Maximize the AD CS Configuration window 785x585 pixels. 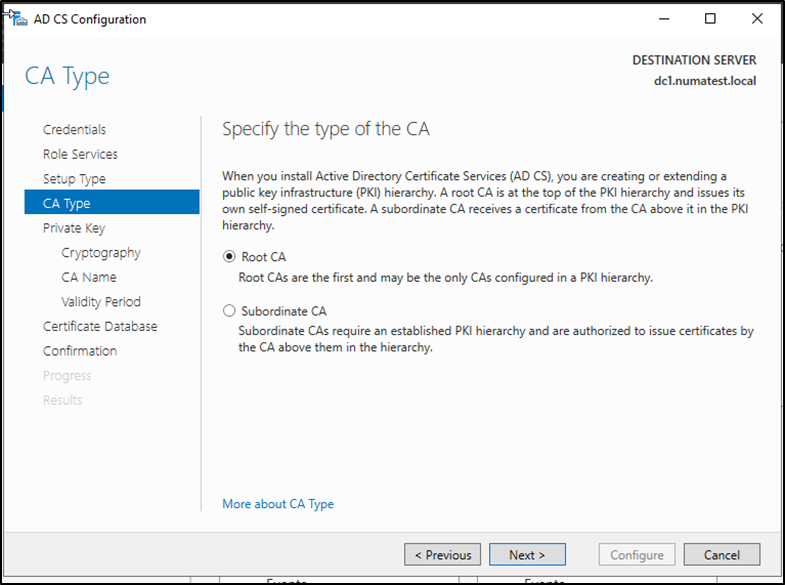point(710,19)
